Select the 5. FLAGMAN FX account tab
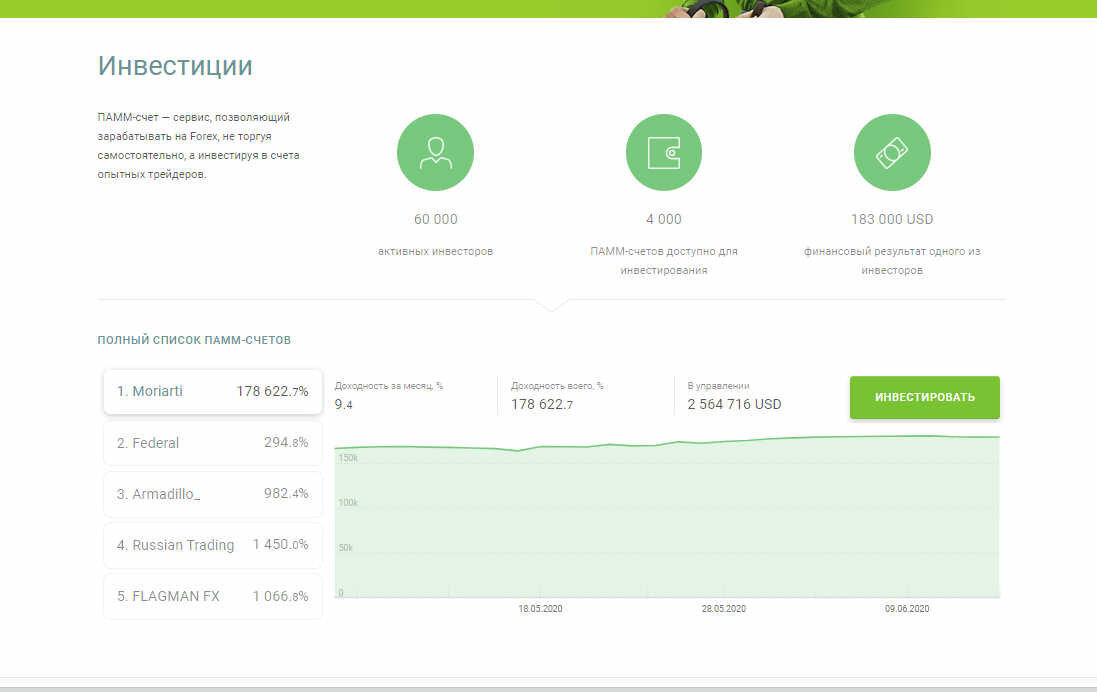 [x=213, y=596]
